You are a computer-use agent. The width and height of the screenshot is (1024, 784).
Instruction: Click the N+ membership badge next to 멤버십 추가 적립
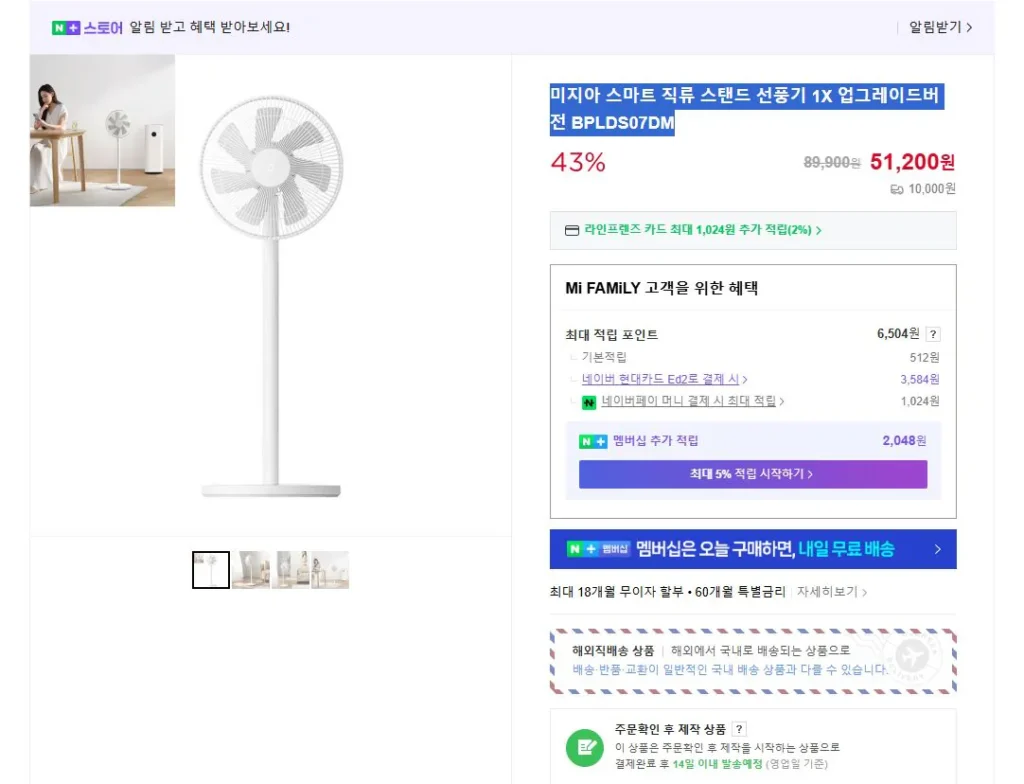[591, 440]
